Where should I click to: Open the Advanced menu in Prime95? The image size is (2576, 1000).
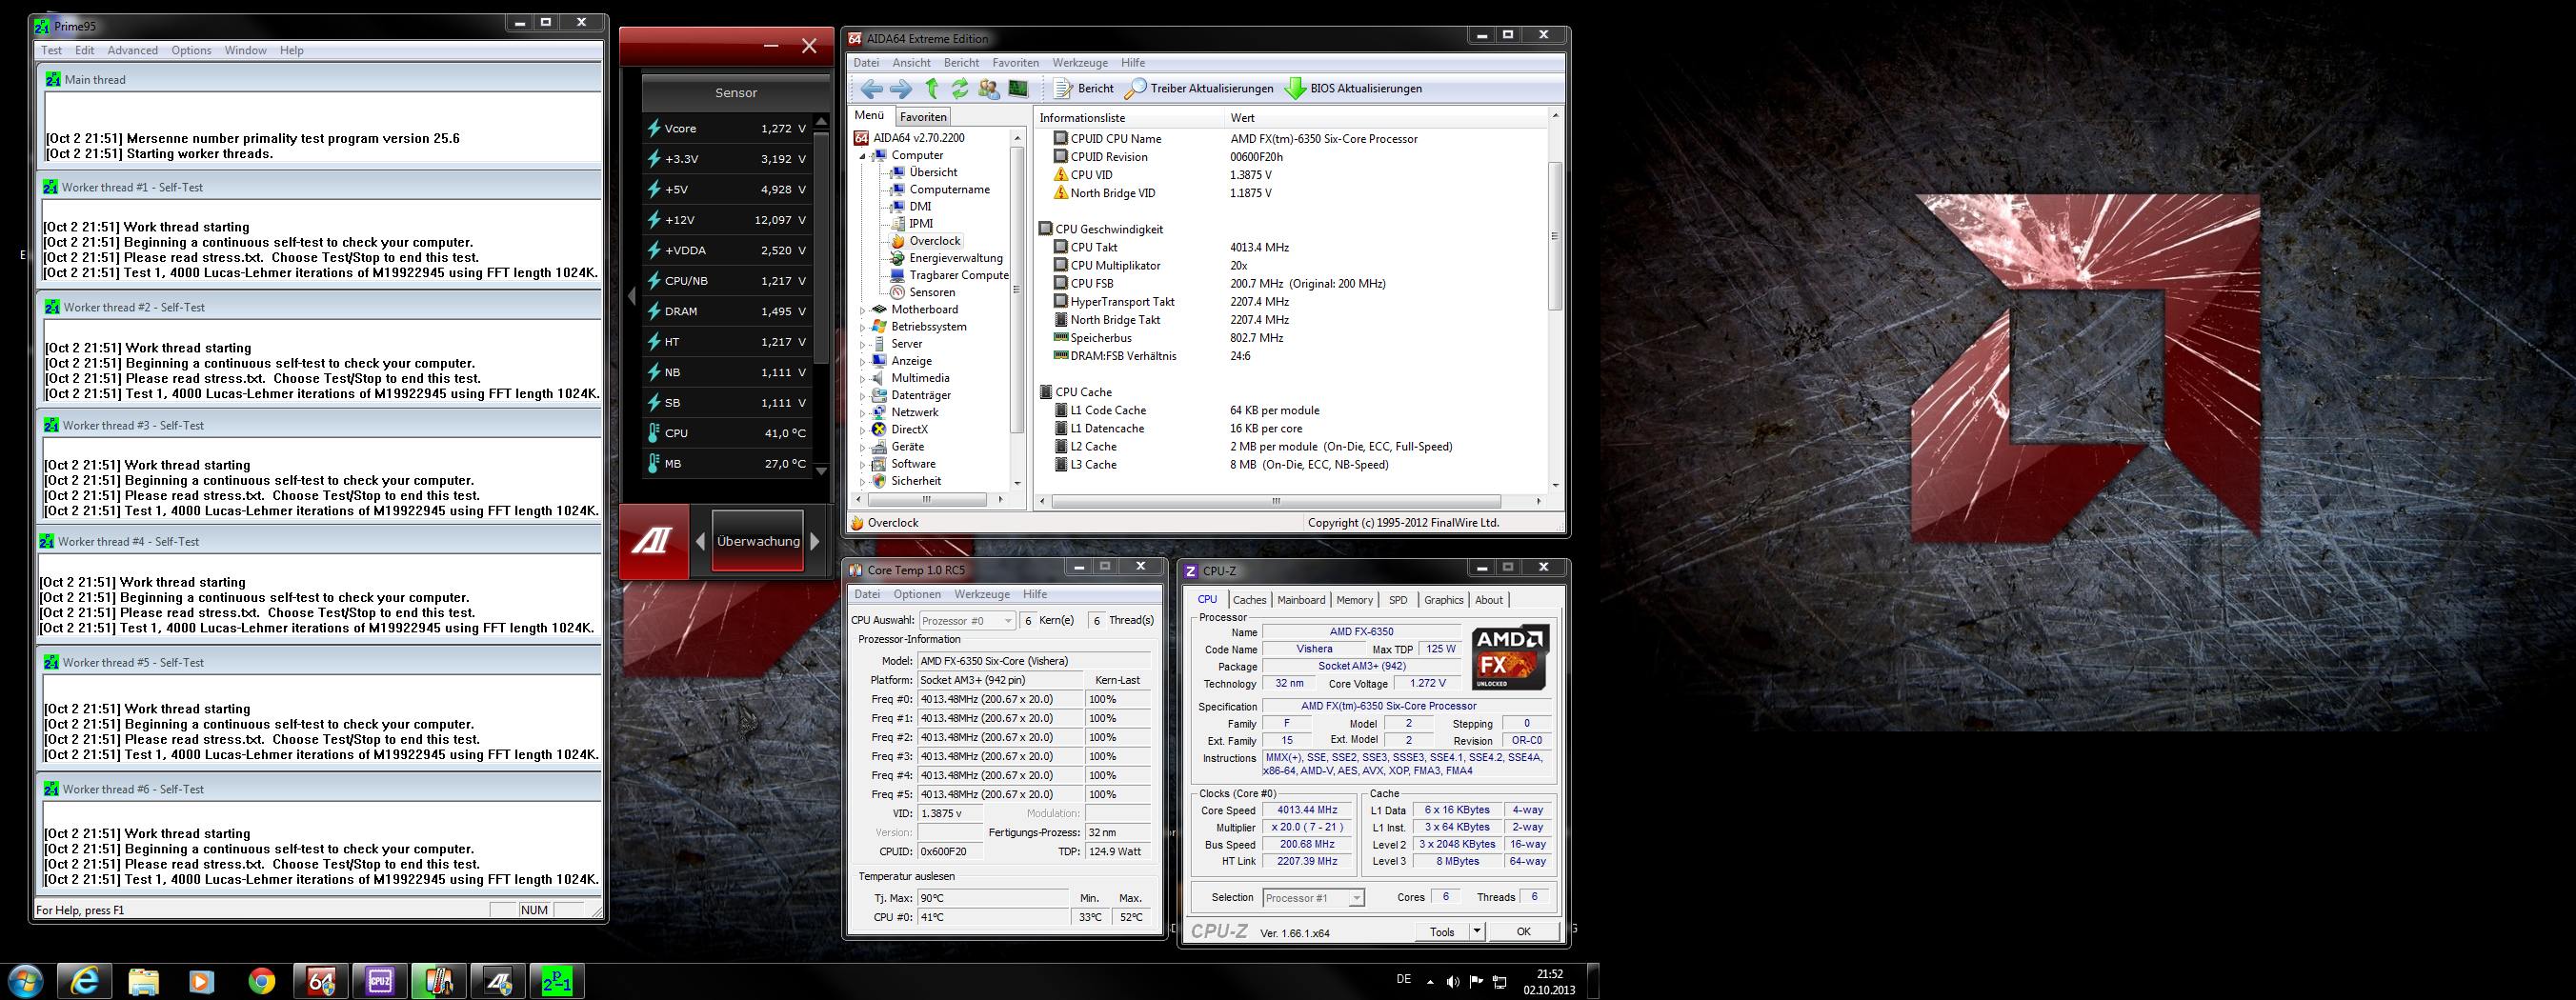point(133,50)
